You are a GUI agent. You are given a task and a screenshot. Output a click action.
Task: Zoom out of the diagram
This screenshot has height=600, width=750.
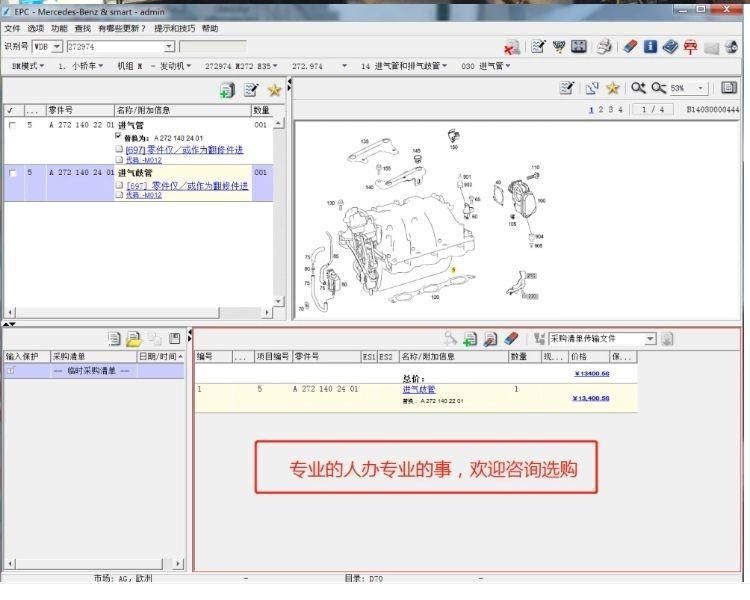(659, 88)
